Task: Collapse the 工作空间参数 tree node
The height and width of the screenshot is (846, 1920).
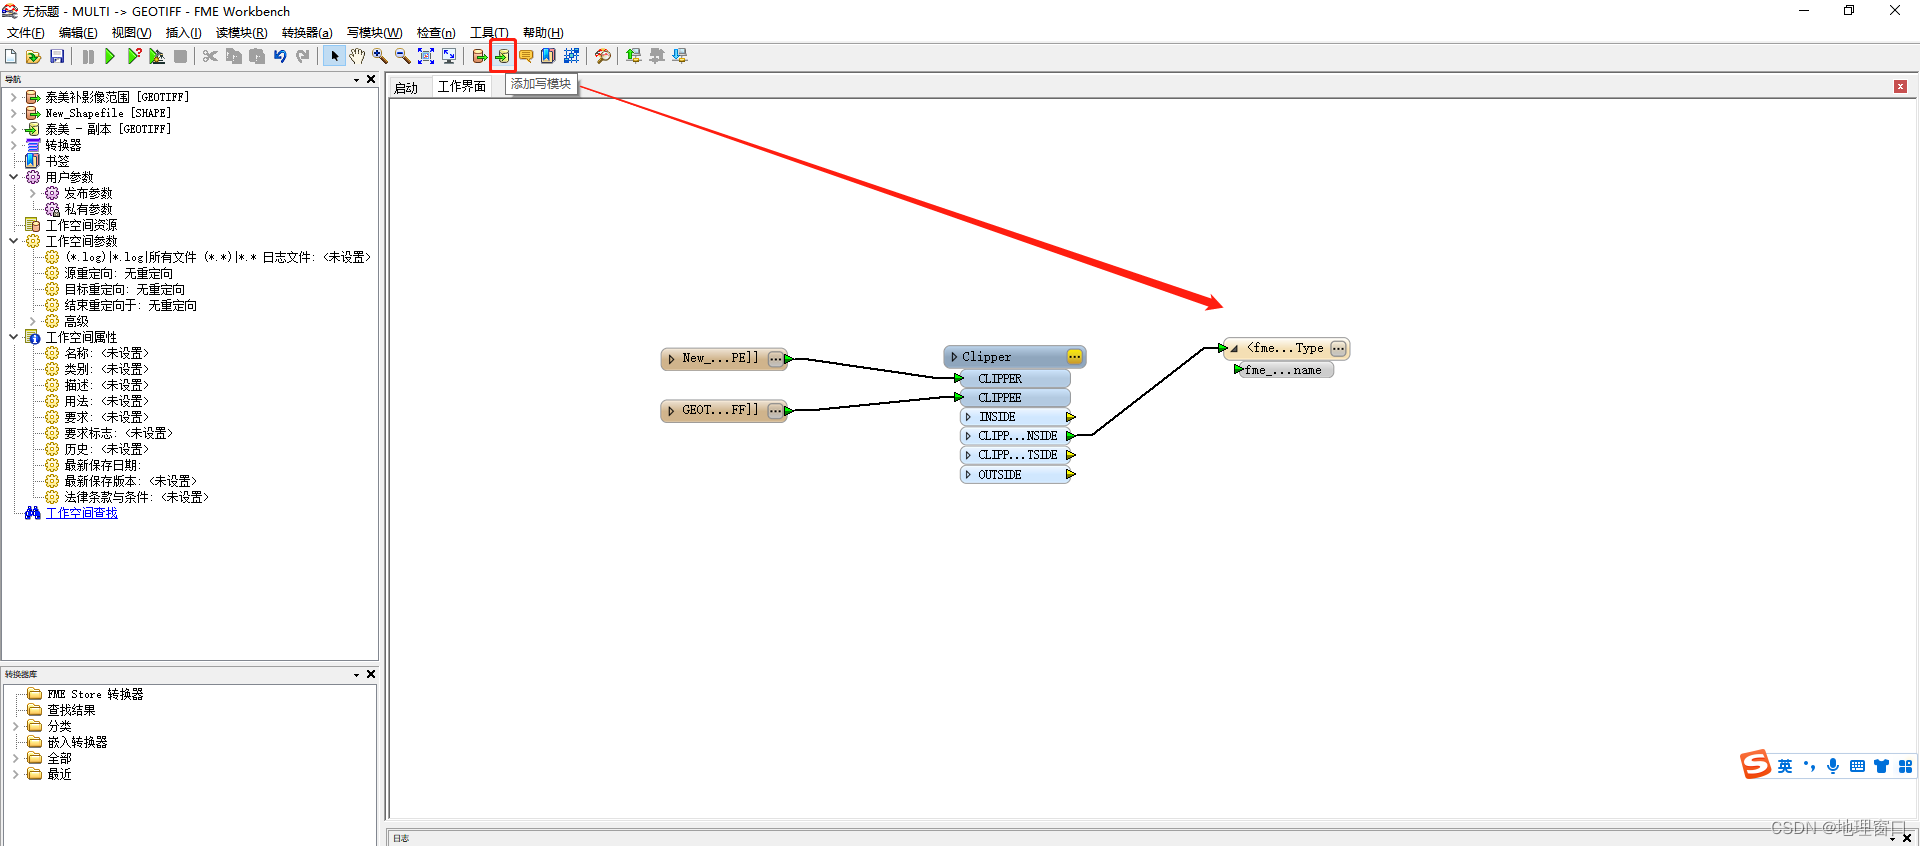Action: 13,241
